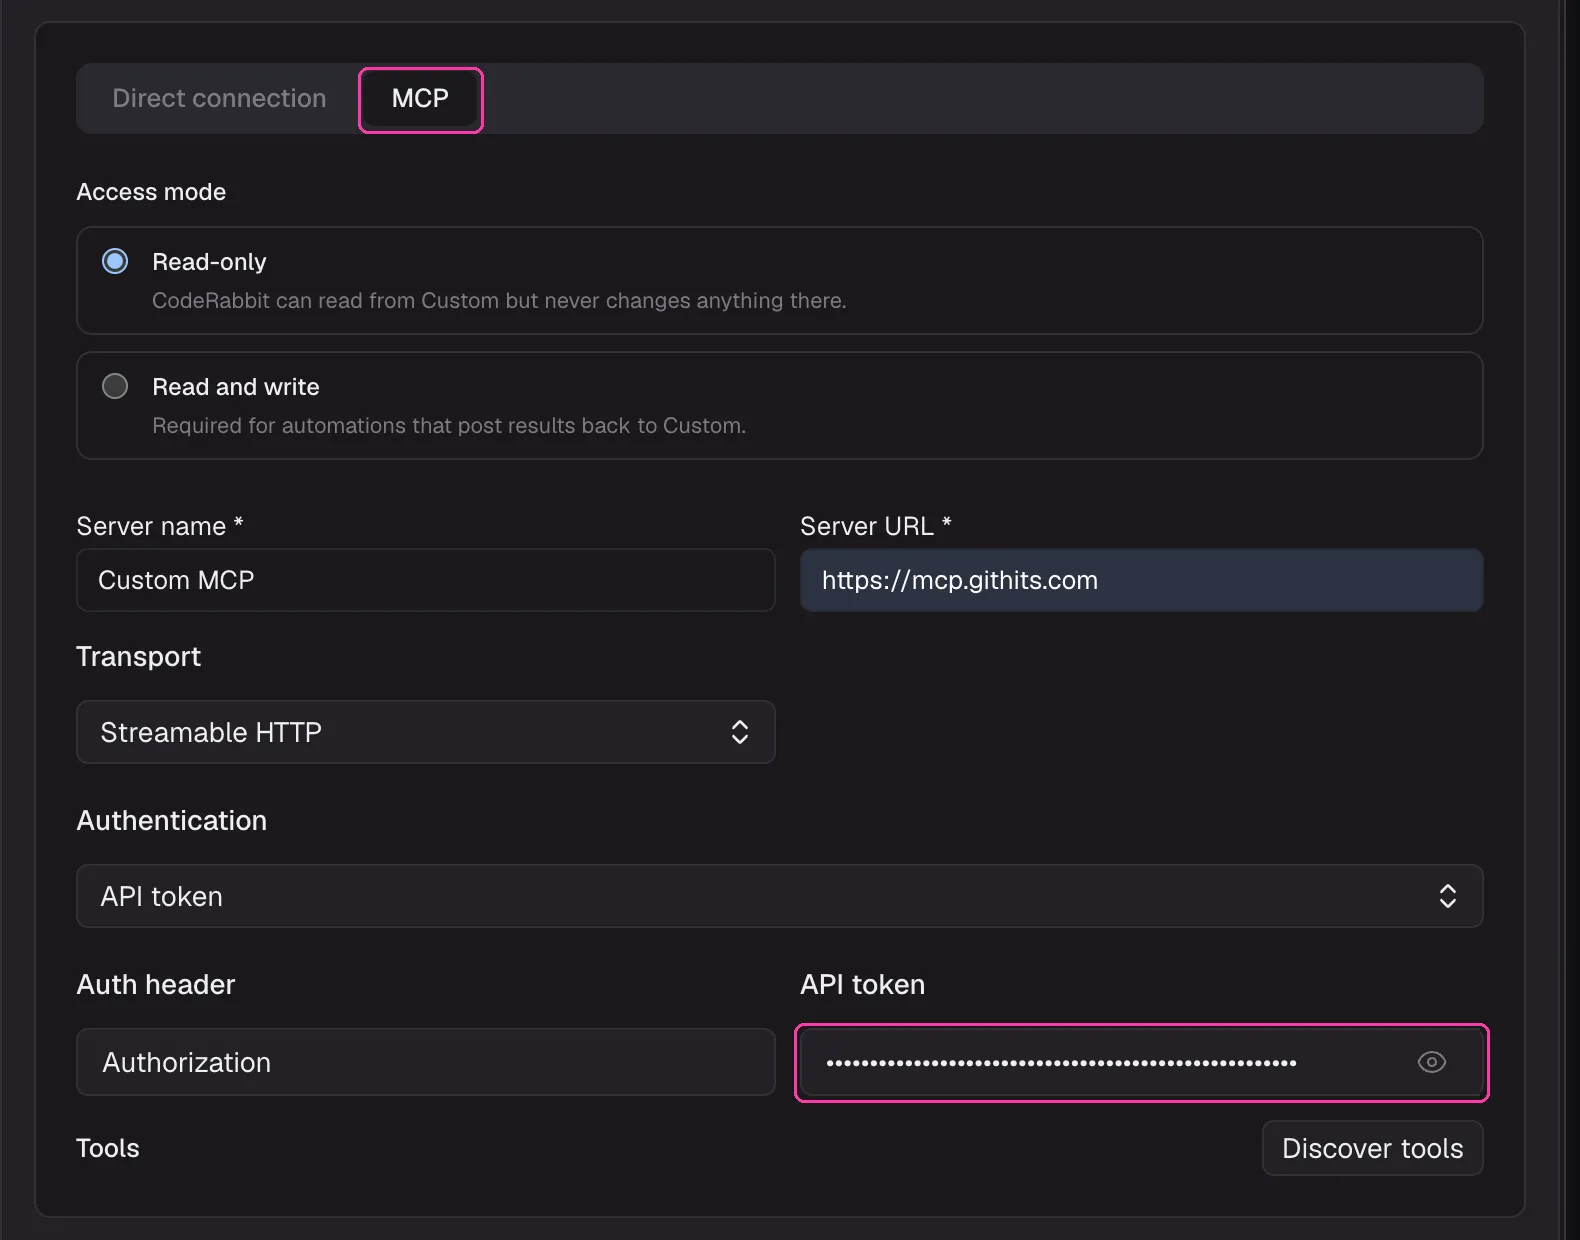Screen dimensions: 1580x1240
Task: Reveal the API token with the eye icon
Action: tap(1432, 1062)
